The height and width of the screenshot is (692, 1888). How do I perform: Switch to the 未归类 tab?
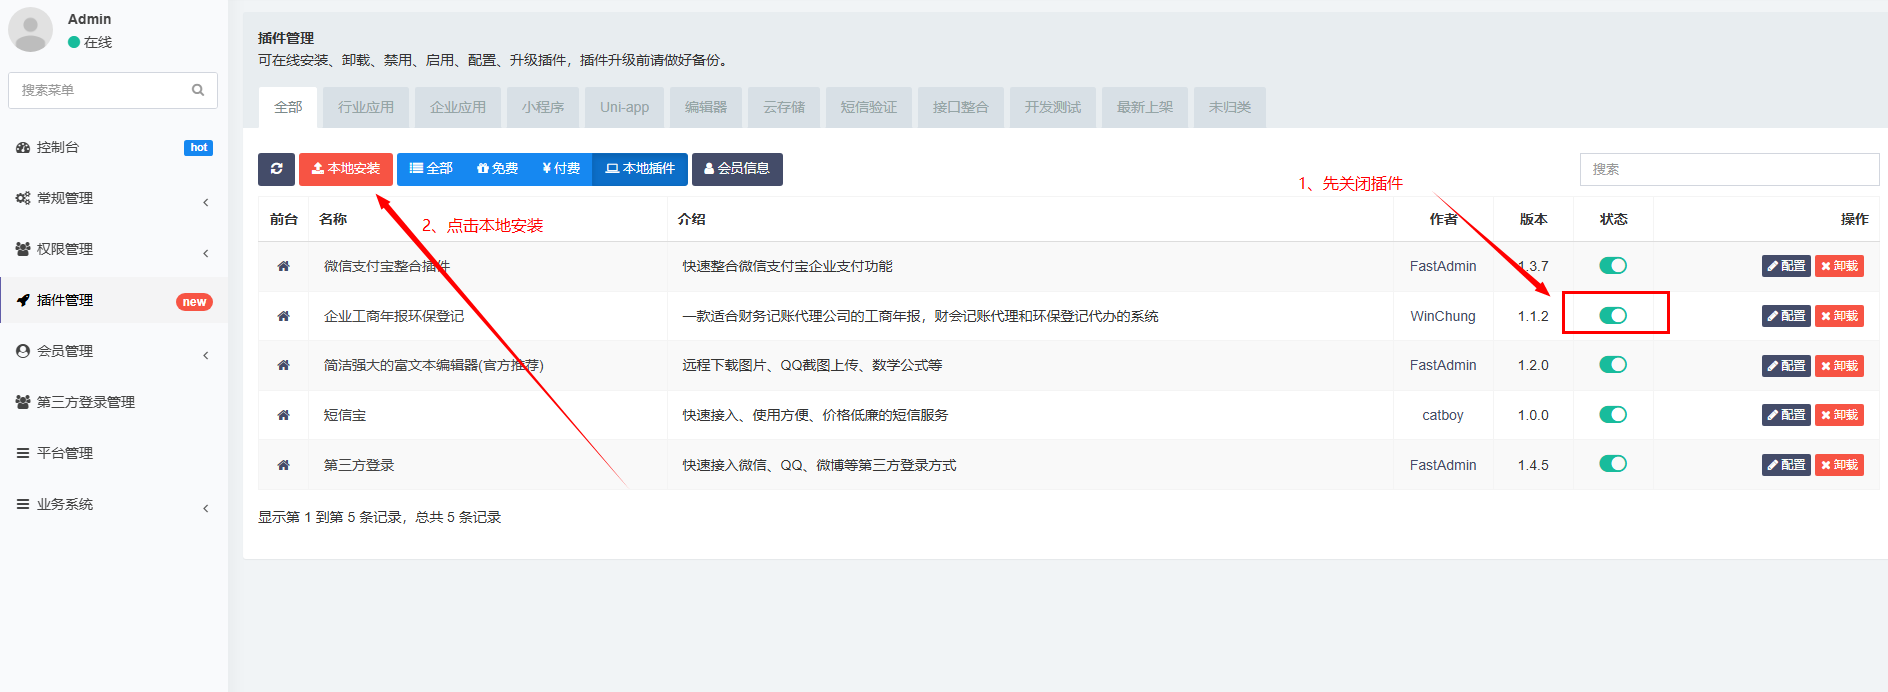(1230, 107)
